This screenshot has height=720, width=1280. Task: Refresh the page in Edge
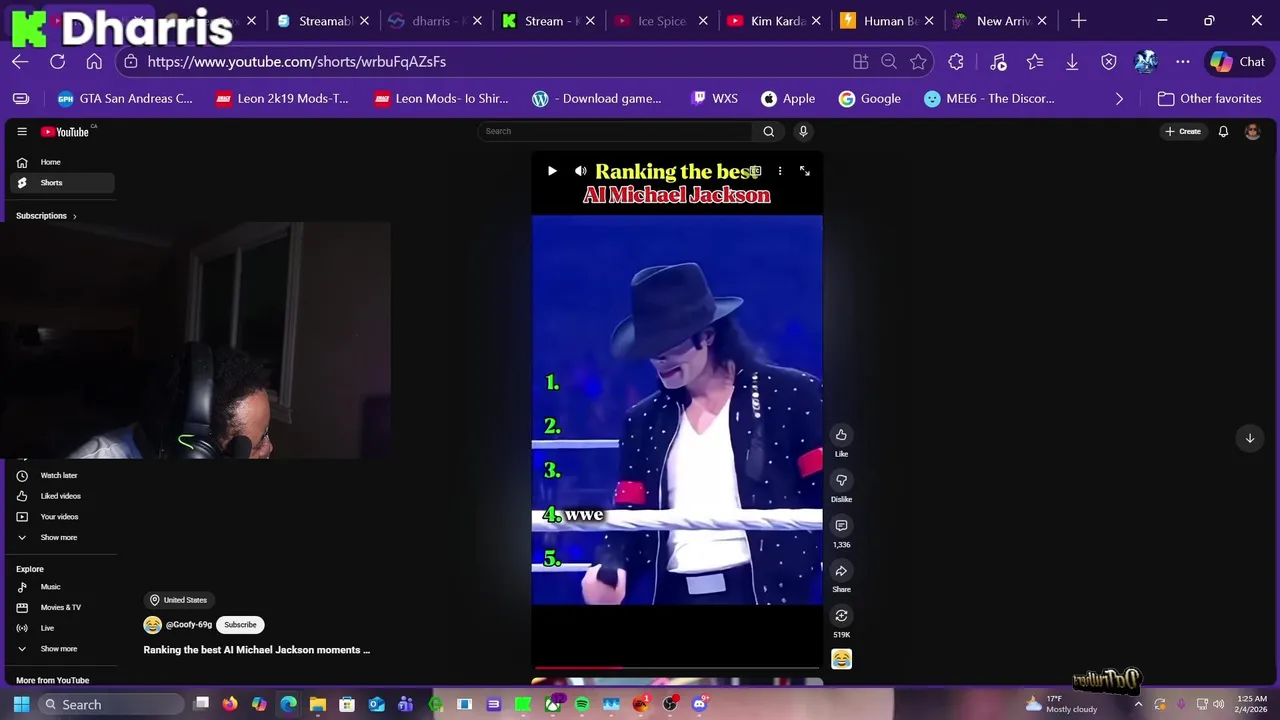click(x=57, y=61)
